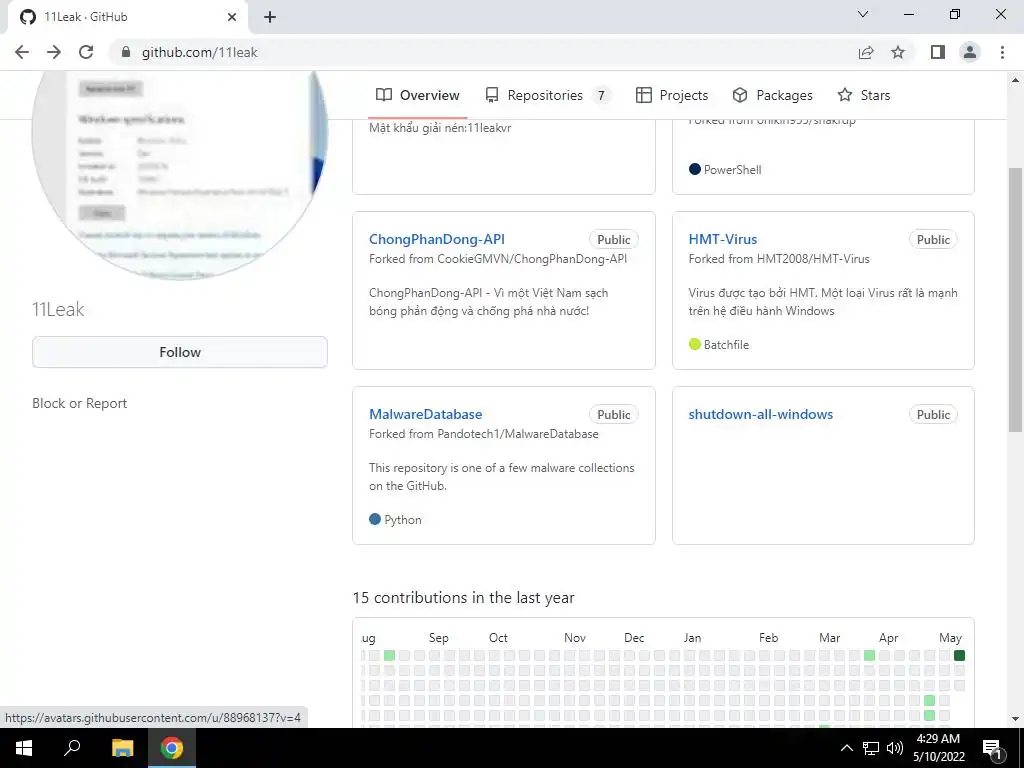
Task: Open the Pandotech1/MalwareDatabase fork source
Action: point(518,434)
